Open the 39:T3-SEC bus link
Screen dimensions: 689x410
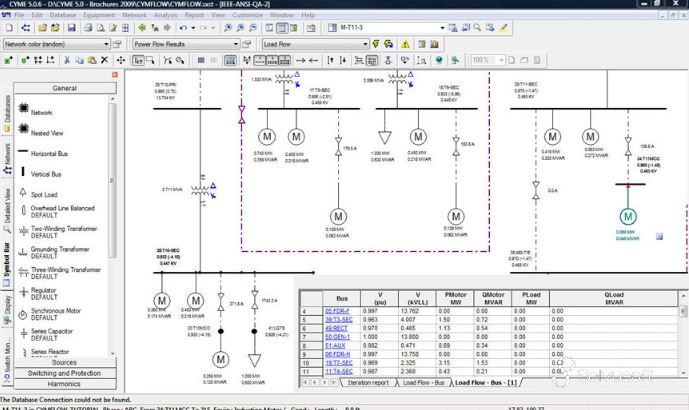(339, 319)
